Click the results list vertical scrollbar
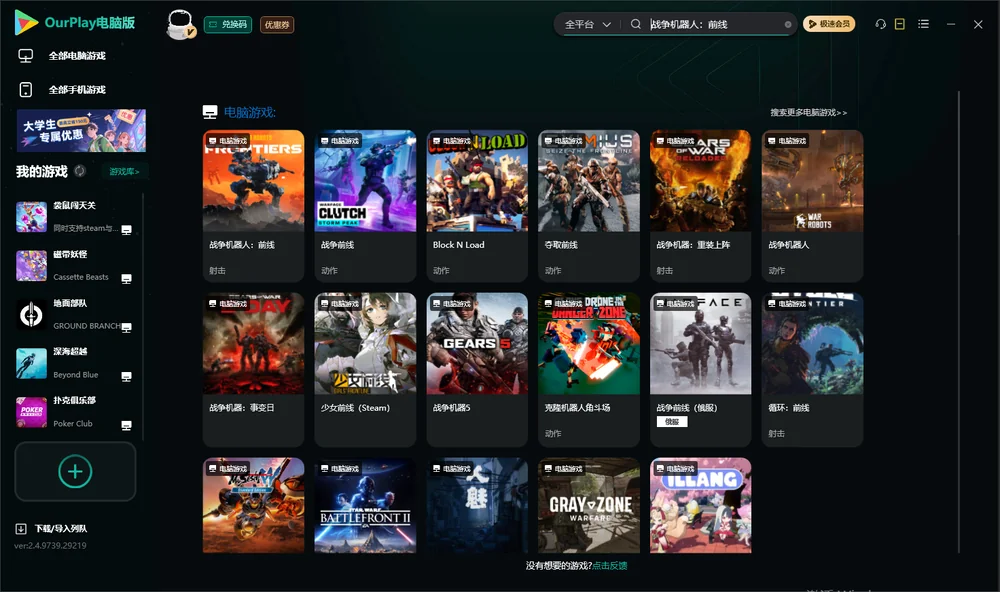1000x592 pixels. pos(959,322)
